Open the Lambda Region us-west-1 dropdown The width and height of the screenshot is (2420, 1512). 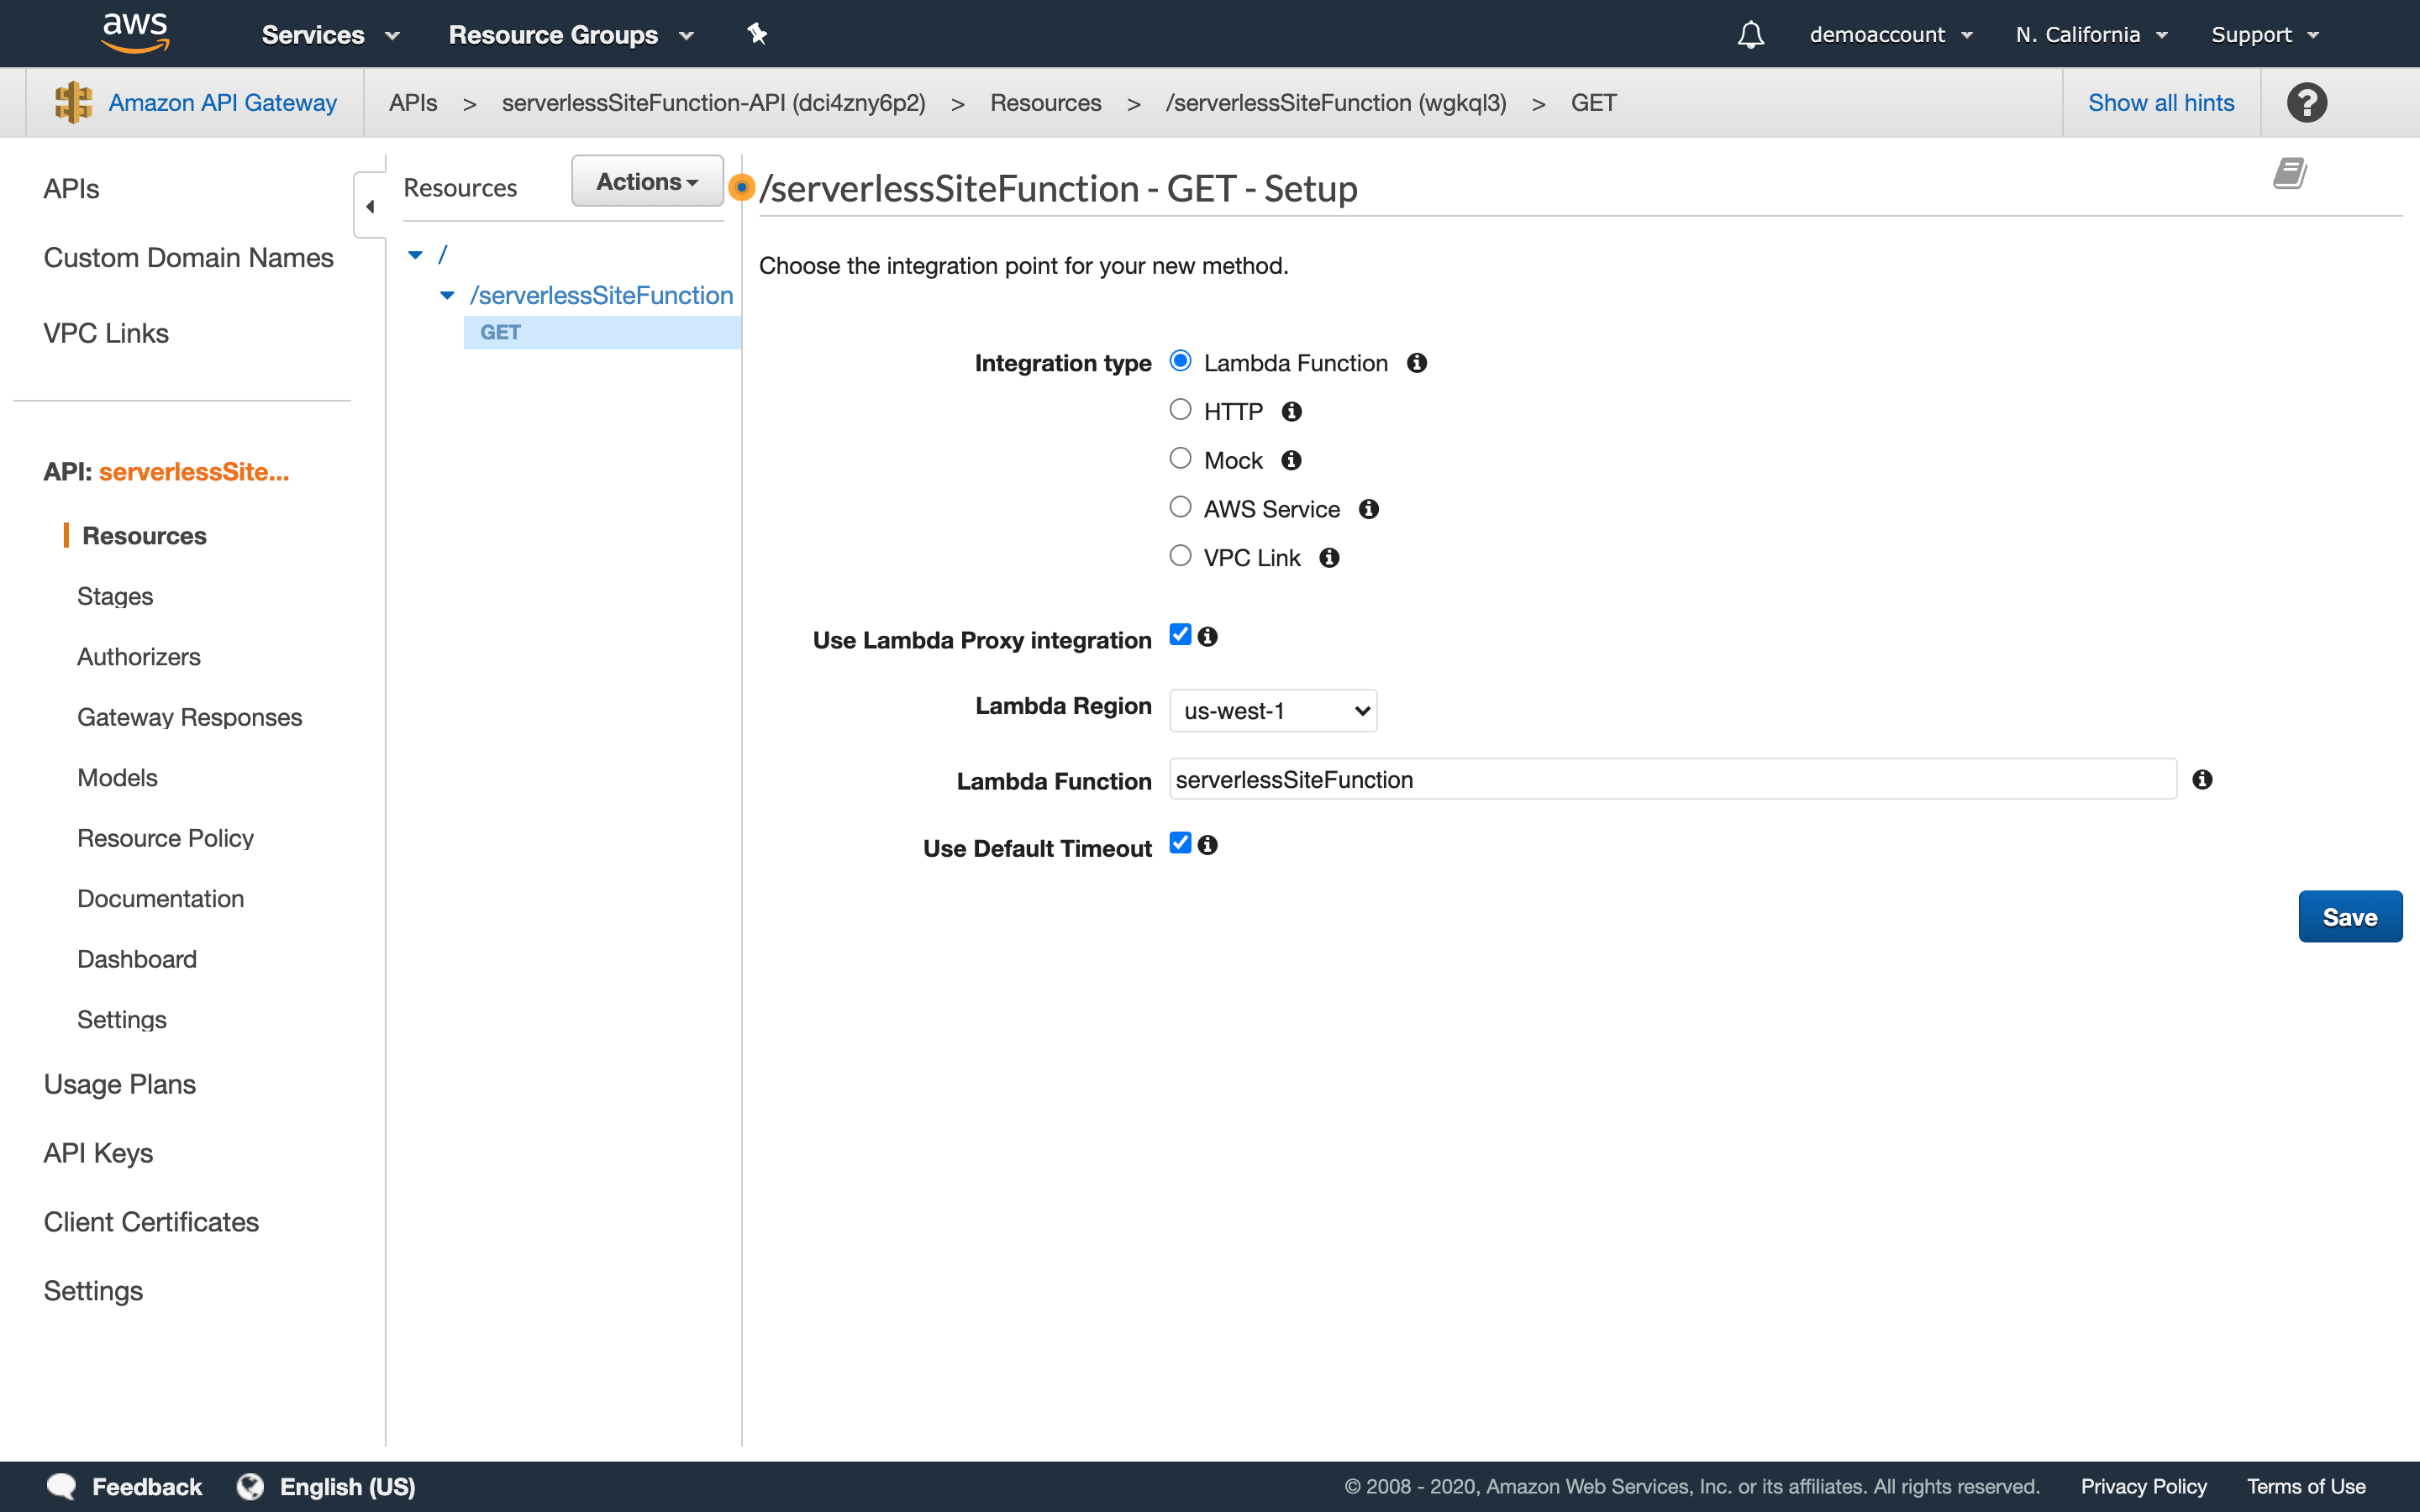(1273, 711)
